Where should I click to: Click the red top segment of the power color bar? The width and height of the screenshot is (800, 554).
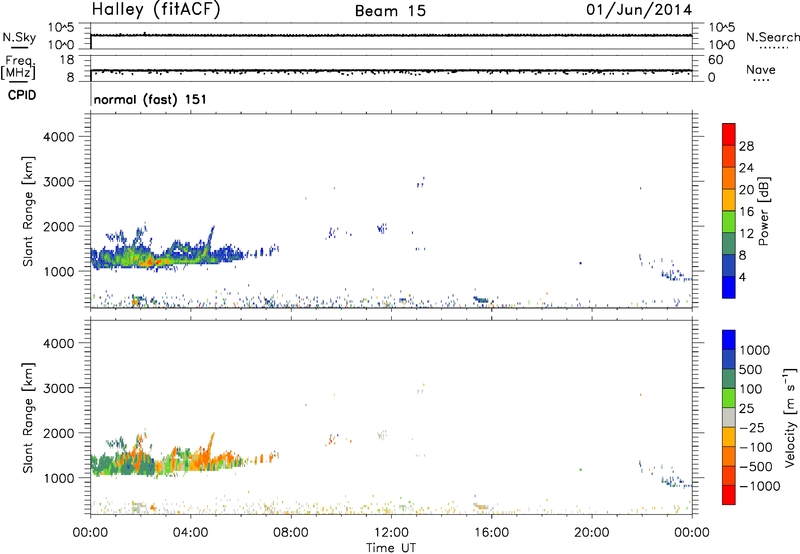coord(729,135)
